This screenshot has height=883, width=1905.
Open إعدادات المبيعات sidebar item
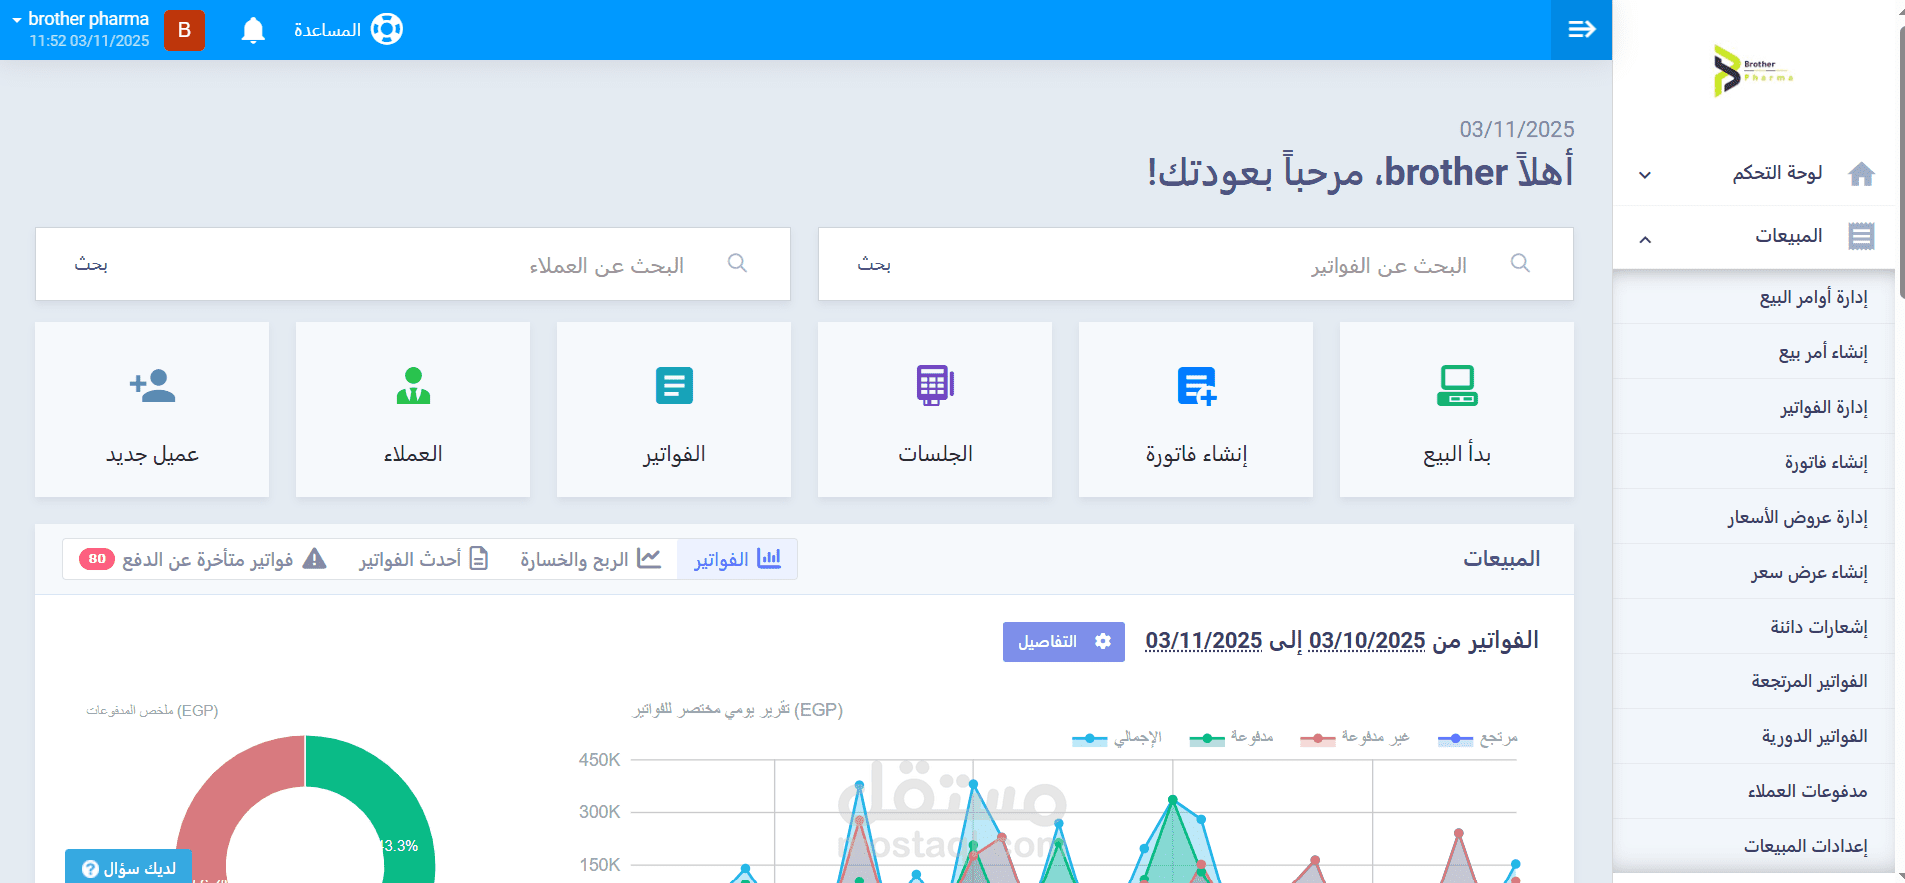coord(1754,846)
